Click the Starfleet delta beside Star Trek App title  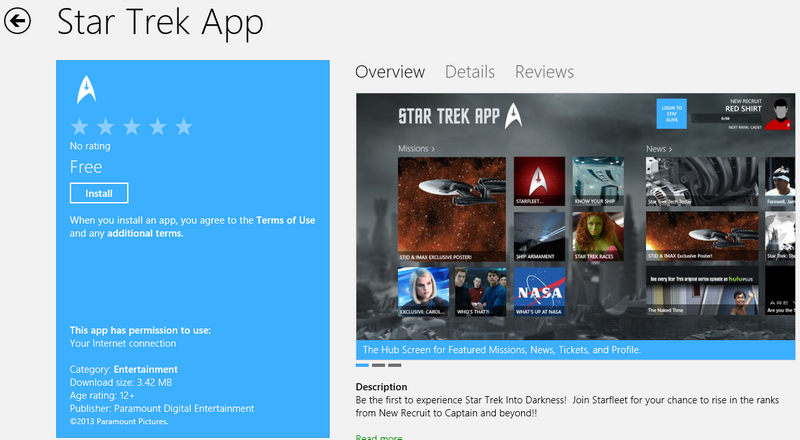[514, 115]
